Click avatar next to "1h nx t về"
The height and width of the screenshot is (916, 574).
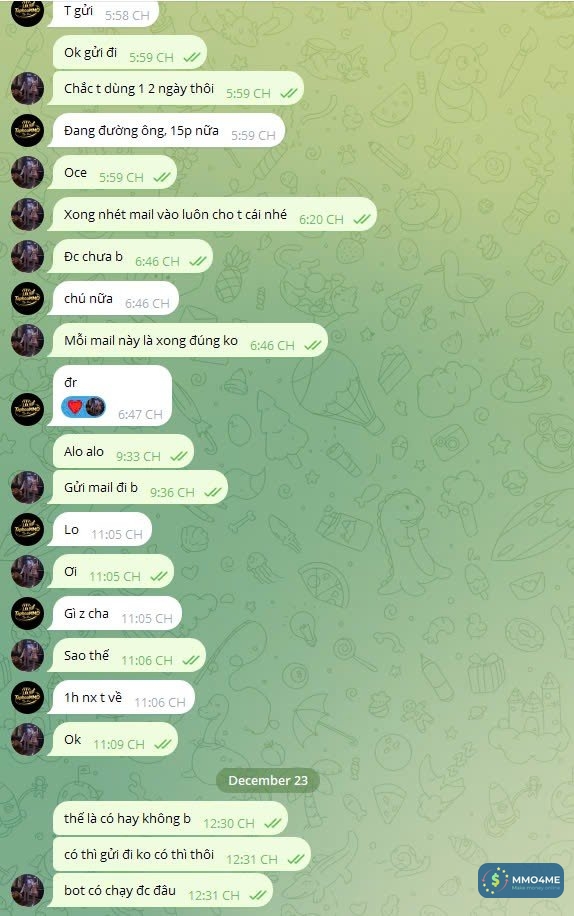tap(27, 698)
